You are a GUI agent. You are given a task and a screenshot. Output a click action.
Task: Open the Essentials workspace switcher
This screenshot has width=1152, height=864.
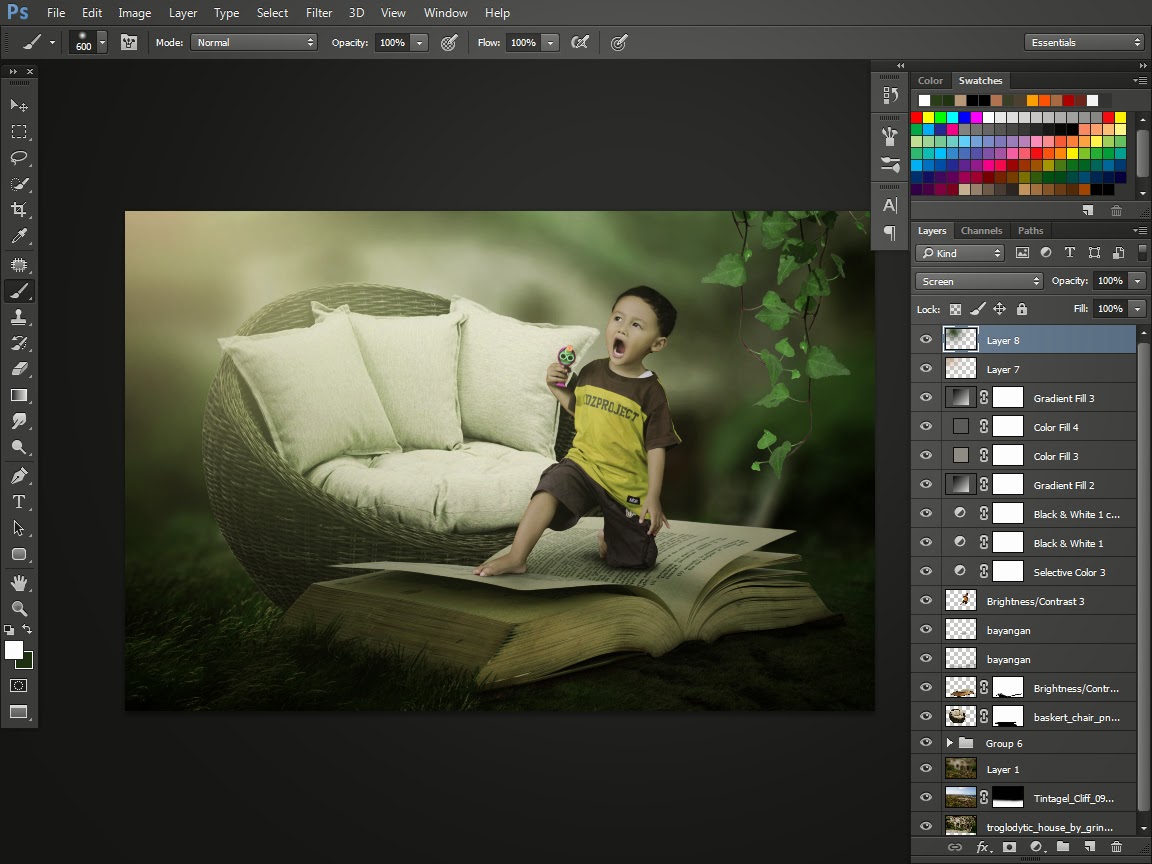[1084, 42]
